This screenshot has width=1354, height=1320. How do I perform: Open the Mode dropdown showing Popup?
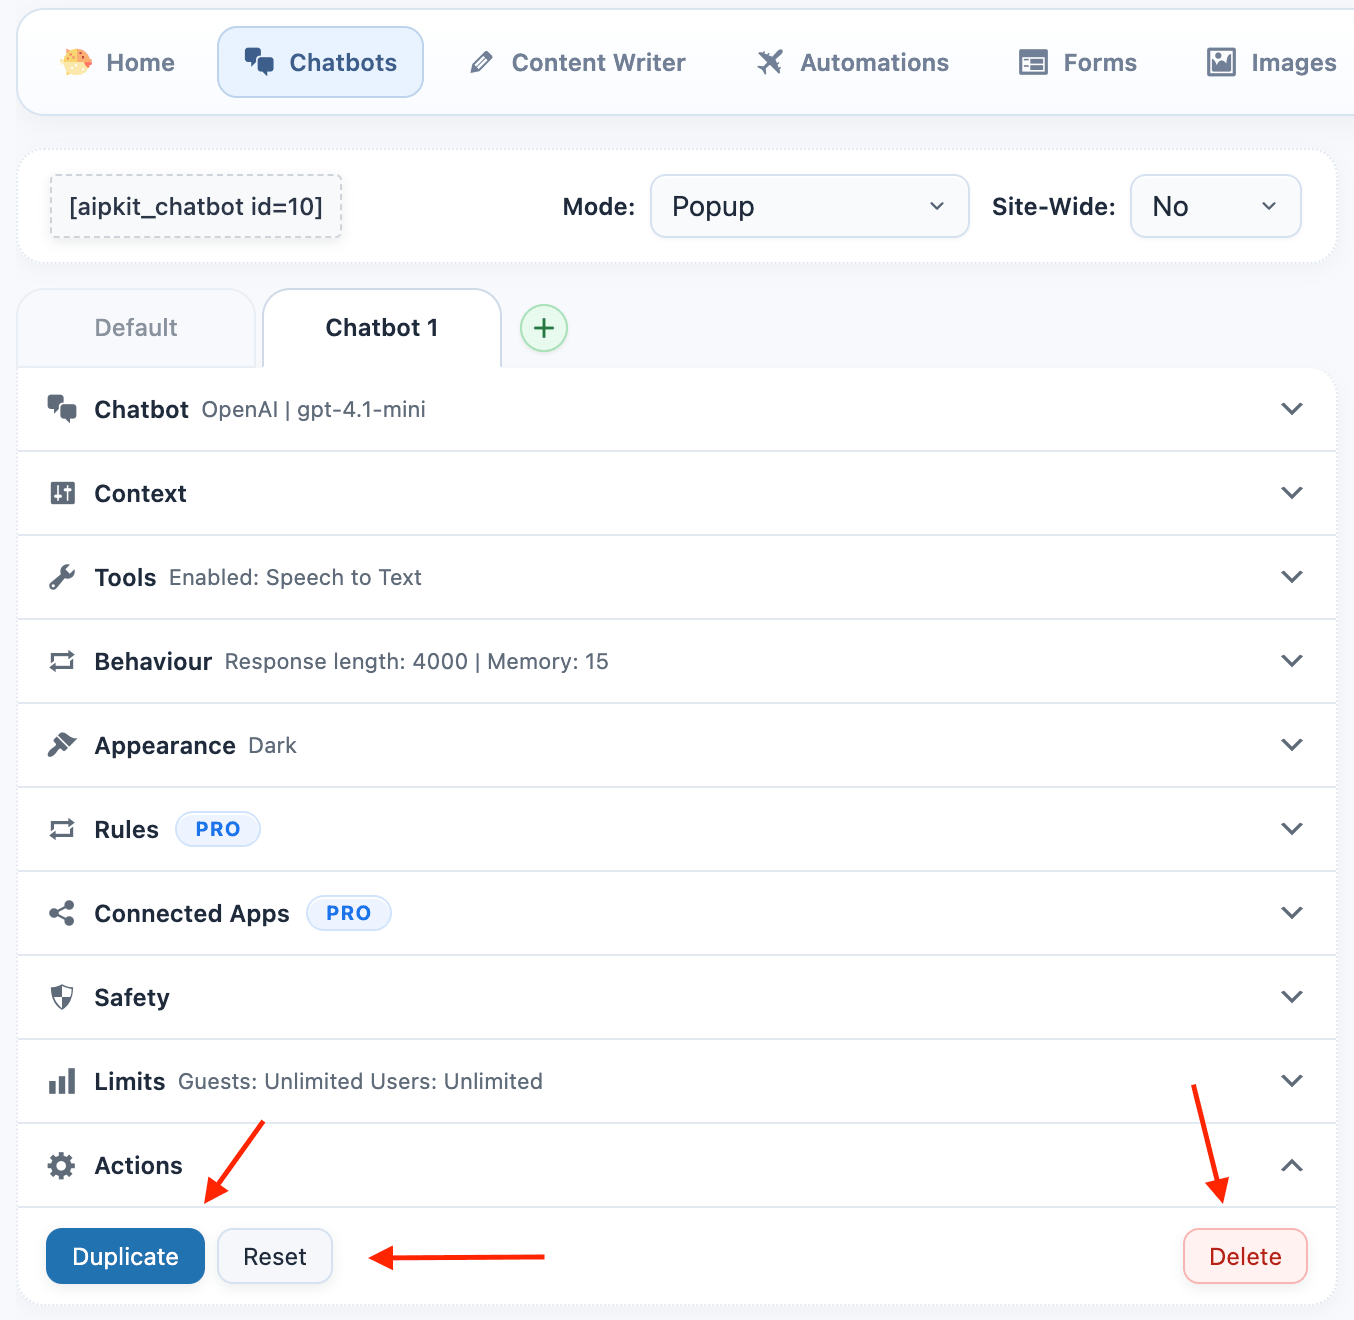[809, 206]
